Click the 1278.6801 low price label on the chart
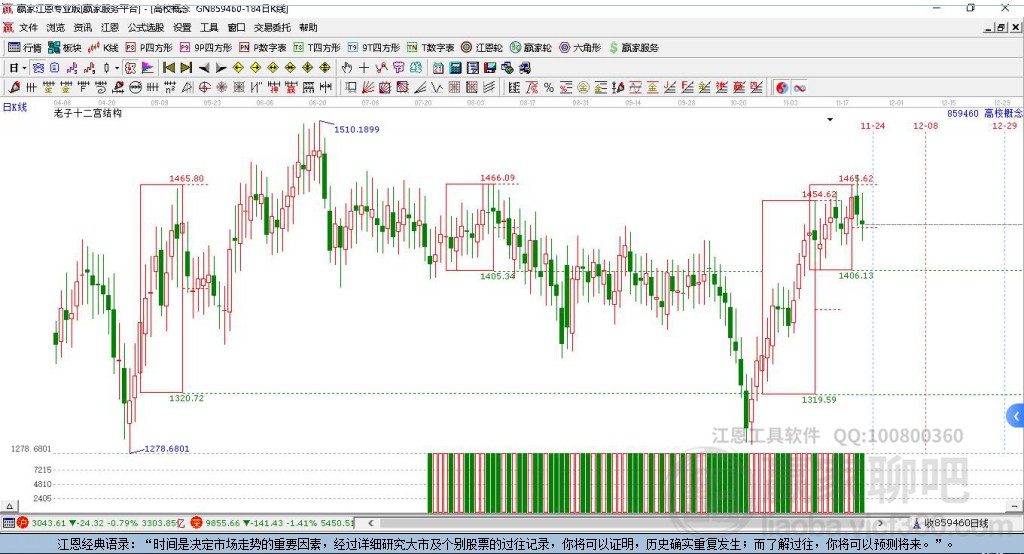Screen dimensions: 1024x554 tap(167, 449)
